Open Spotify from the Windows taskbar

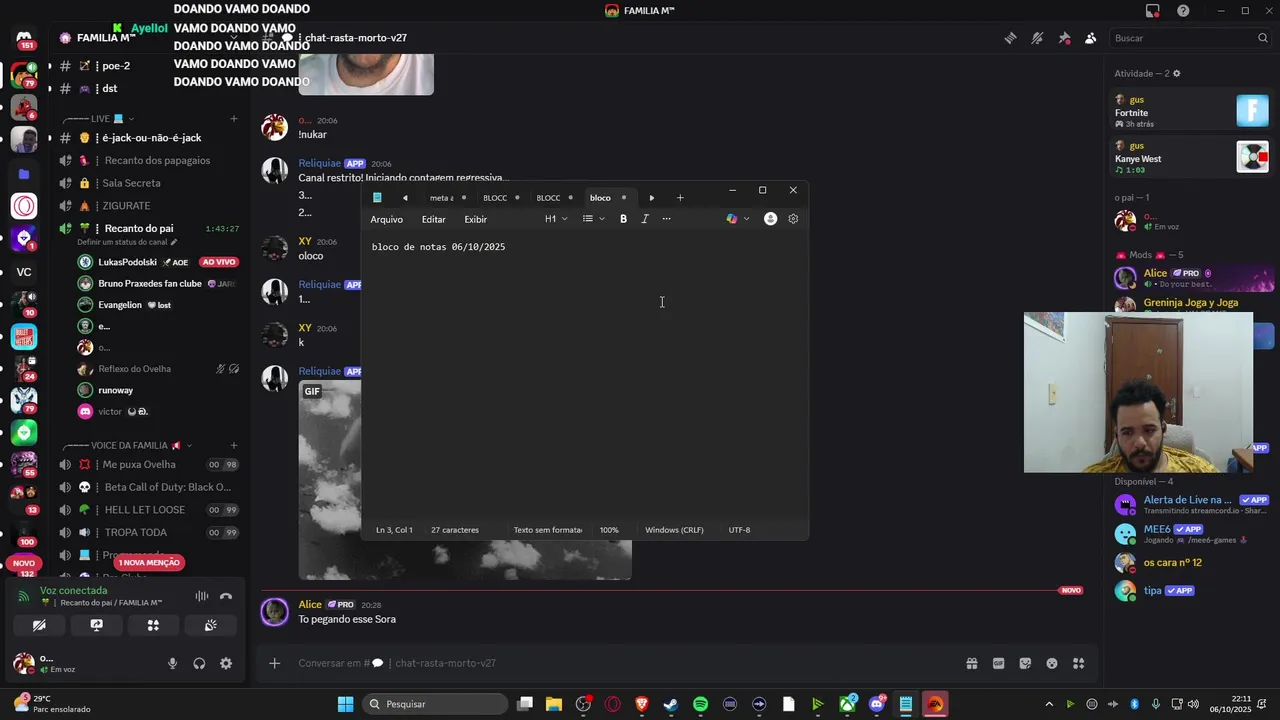point(700,704)
